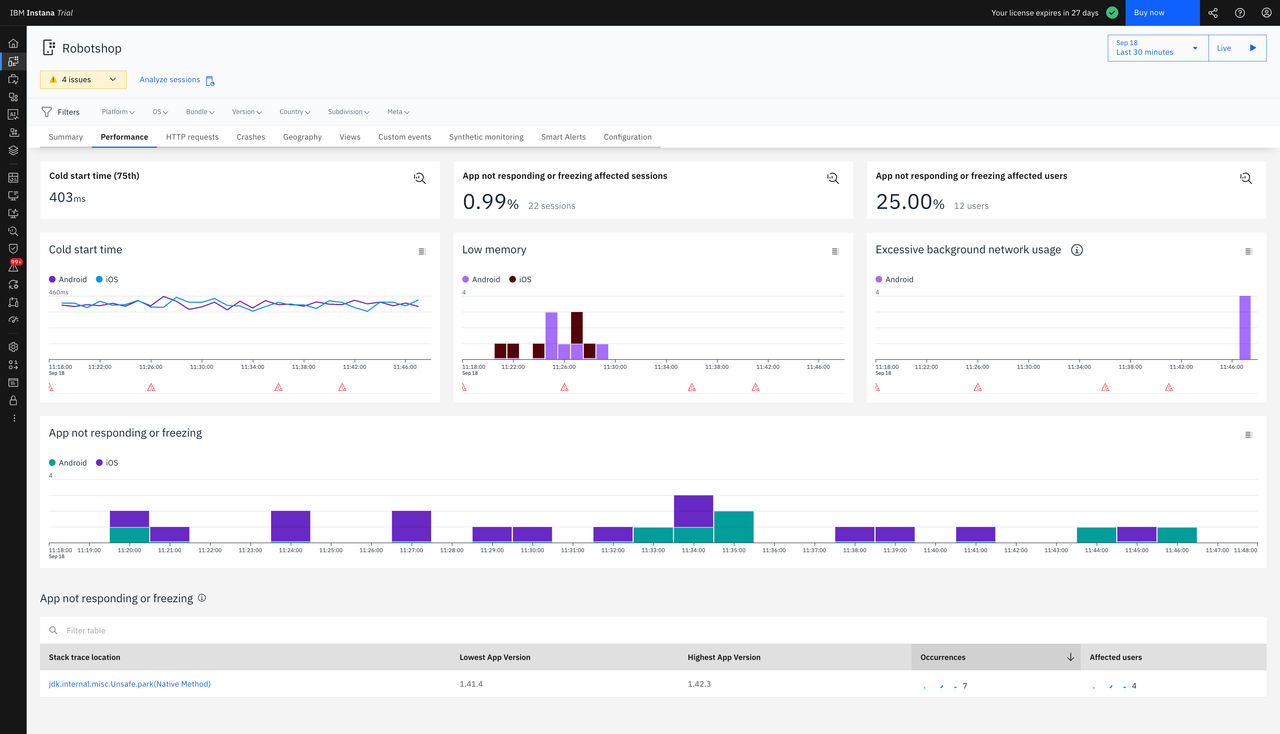1280x734 pixels.
Task: Open Low memory chart menu icon
Action: coord(835,252)
